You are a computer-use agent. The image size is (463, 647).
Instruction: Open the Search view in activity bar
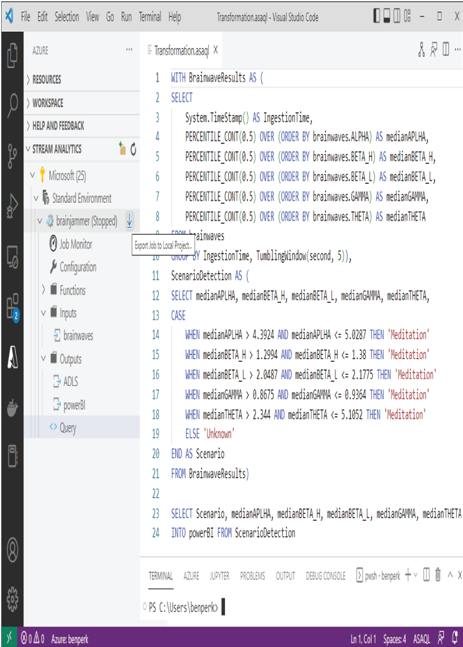coord(12,106)
